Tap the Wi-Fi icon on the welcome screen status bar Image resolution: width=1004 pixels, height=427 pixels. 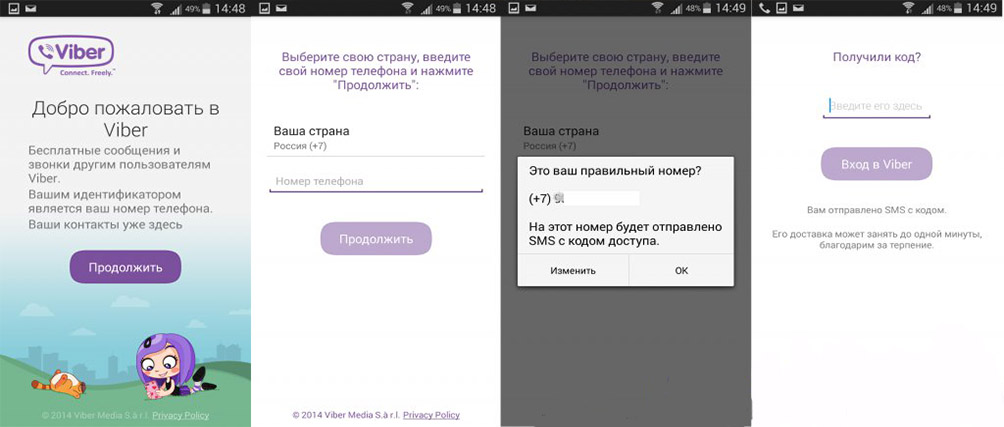(x=156, y=8)
